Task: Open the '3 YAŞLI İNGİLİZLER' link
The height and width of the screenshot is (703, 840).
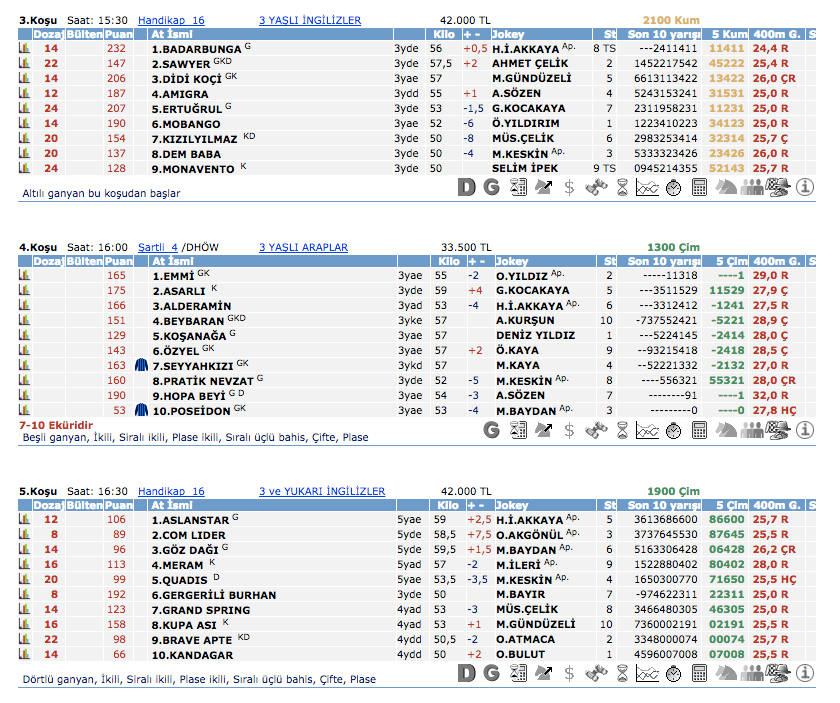Action: pyautogui.click(x=310, y=20)
